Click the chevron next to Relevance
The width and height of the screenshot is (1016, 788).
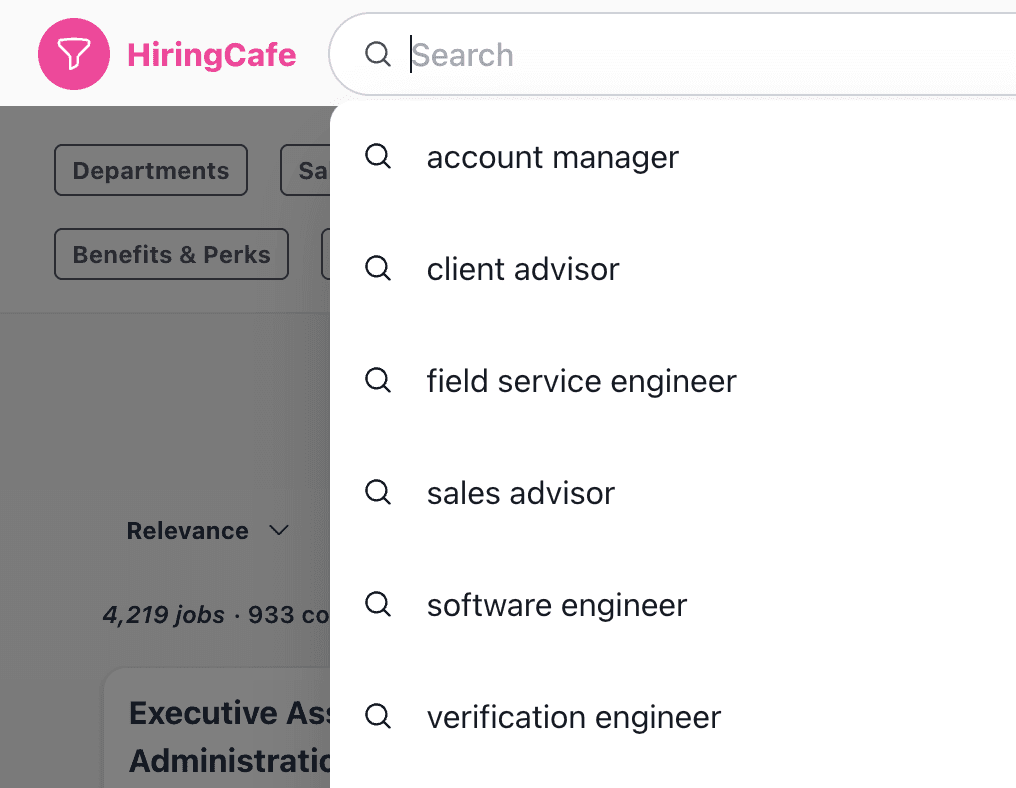tap(279, 530)
